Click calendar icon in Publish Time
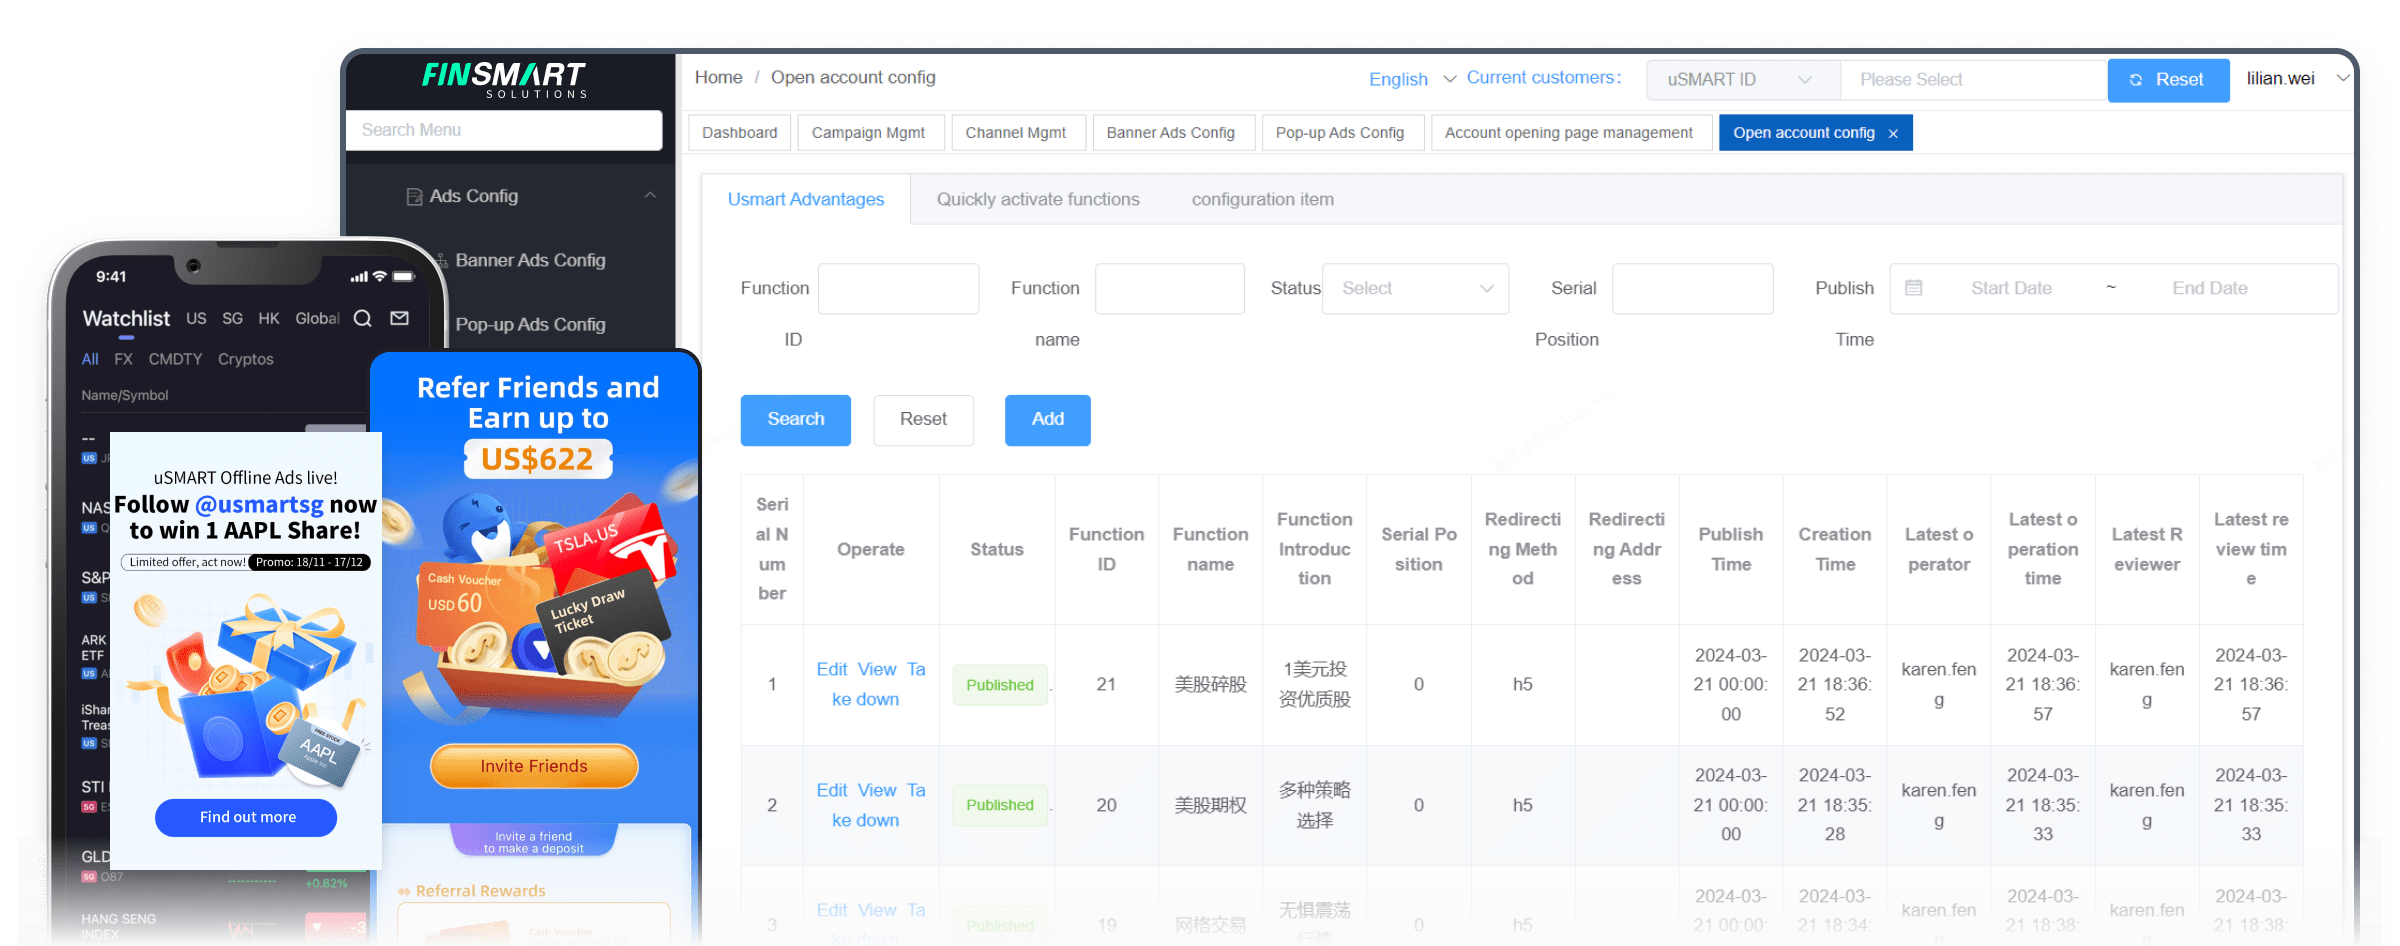Viewport: 2400px width, 946px height. click(1913, 288)
